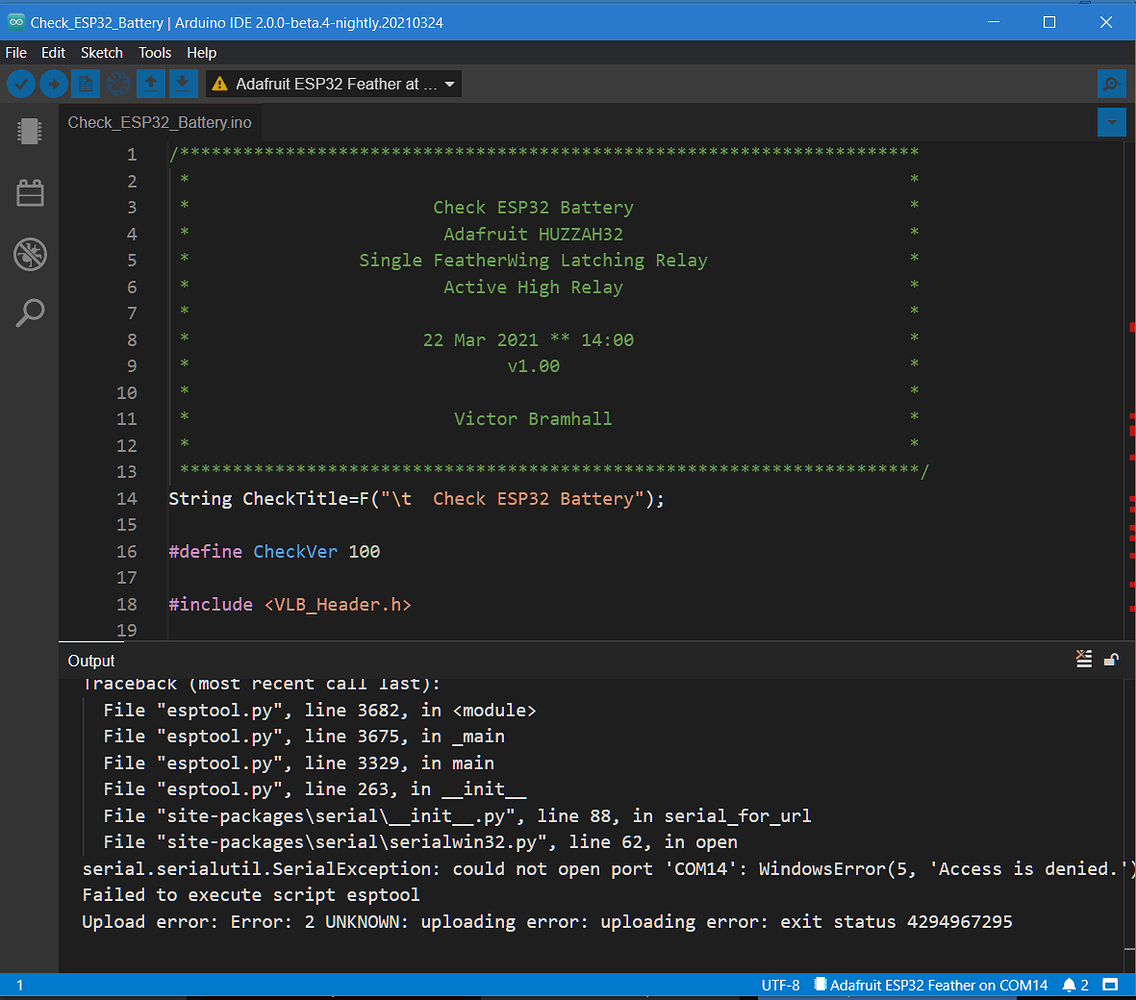Viewport: 1136px width, 1000px height.
Task: Open the Sketch menu
Action: 101,52
